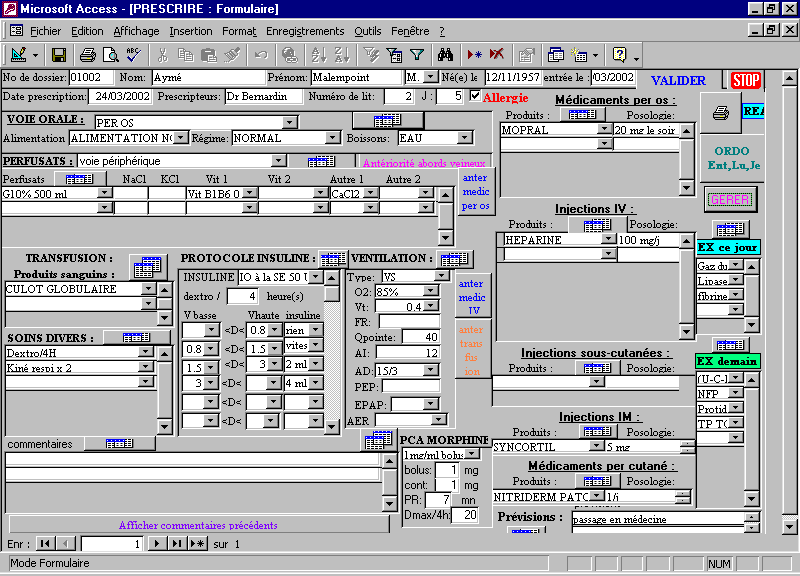Click the Nom field containing Aymé
The image size is (800, 576).
point(209,78)
